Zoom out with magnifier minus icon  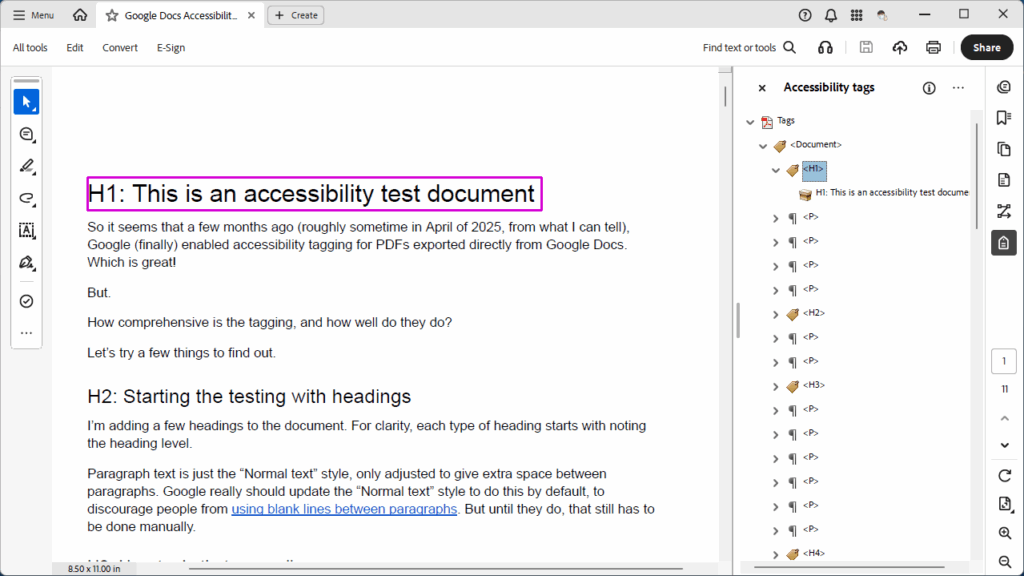point(1004,562)
